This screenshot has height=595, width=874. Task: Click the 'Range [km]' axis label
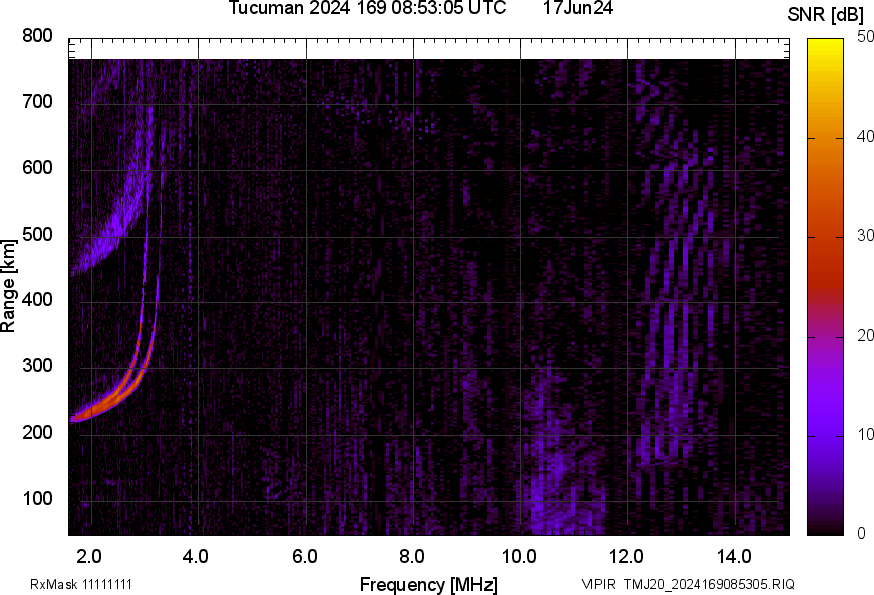click(x=8, y=286)
